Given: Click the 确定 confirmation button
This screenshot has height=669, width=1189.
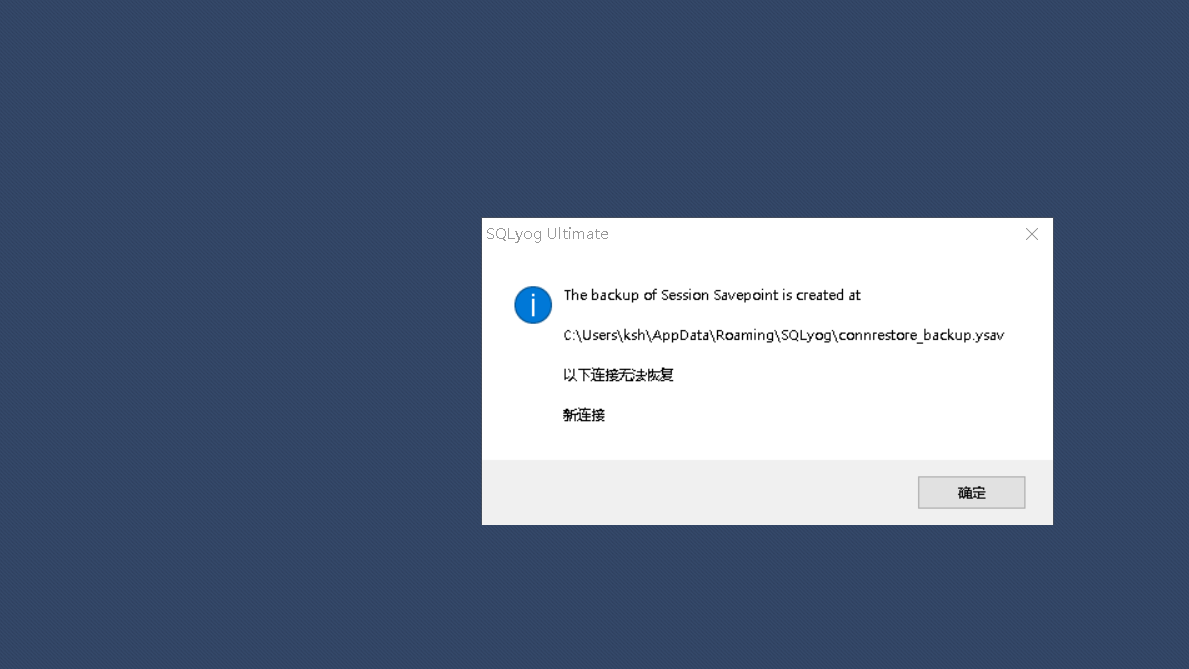Looking at the screenshot, I should pos(971,492).
